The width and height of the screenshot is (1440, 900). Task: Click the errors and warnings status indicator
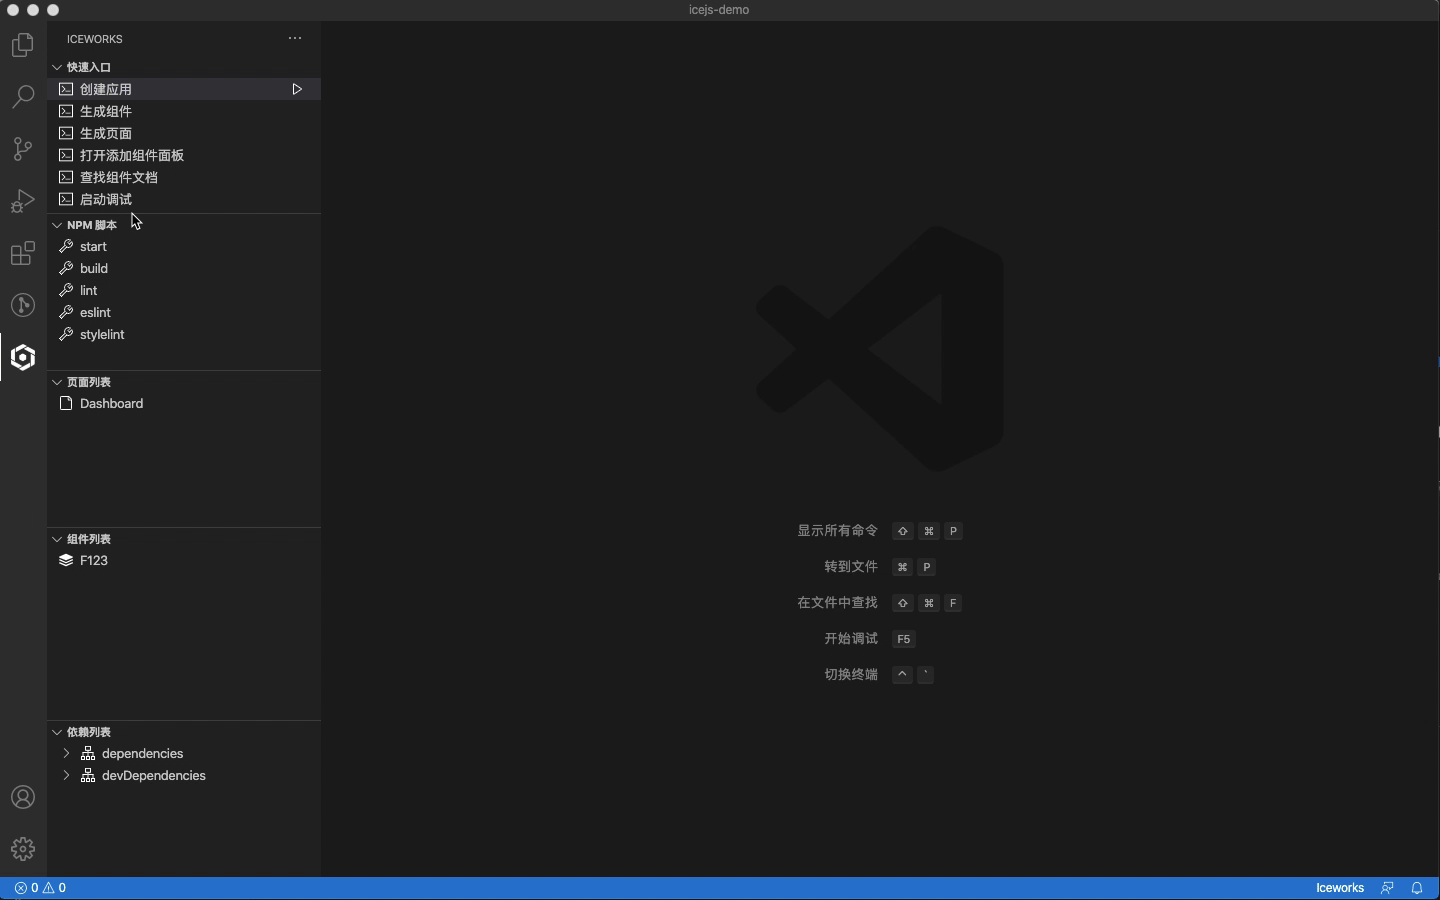point(40,888)
